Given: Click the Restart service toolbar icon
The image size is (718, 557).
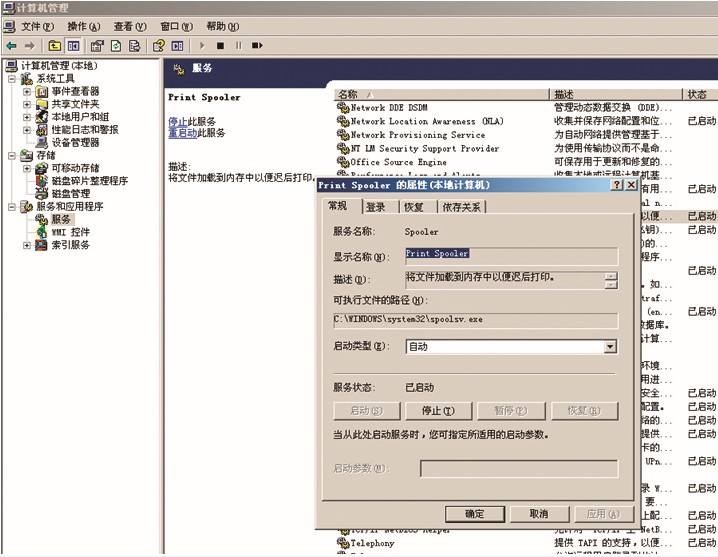Looking at the screenshot, I should coord(257,46).
